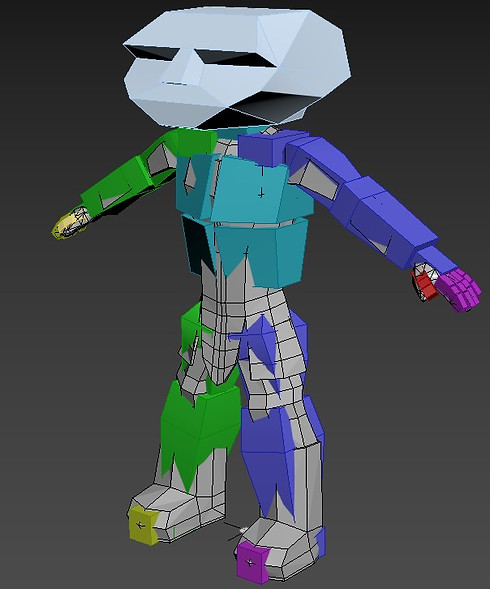Select the yellow wireframe hand
490x589 pixels.
(70, 224)
